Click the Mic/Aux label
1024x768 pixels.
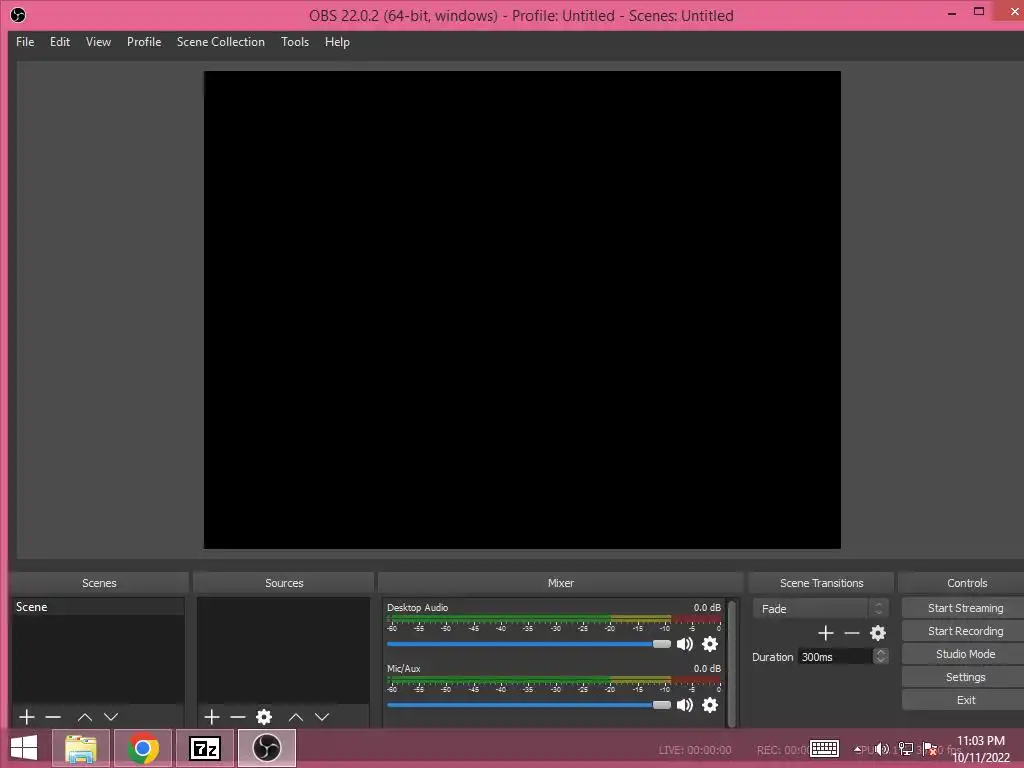point(404,669)
